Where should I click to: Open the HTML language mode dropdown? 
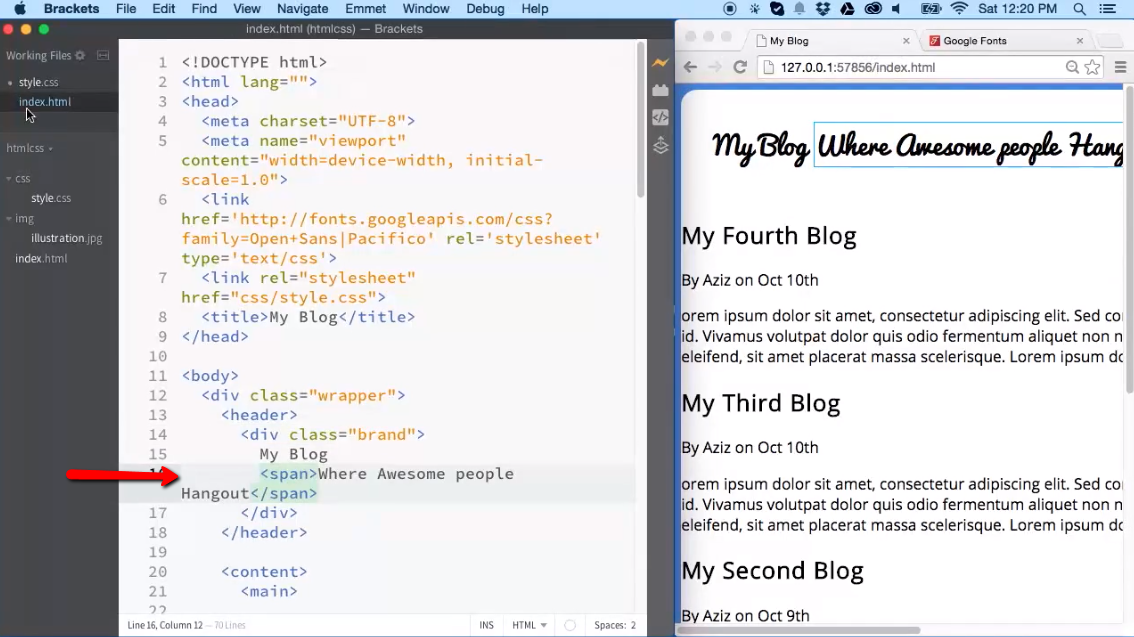point(528,624)
